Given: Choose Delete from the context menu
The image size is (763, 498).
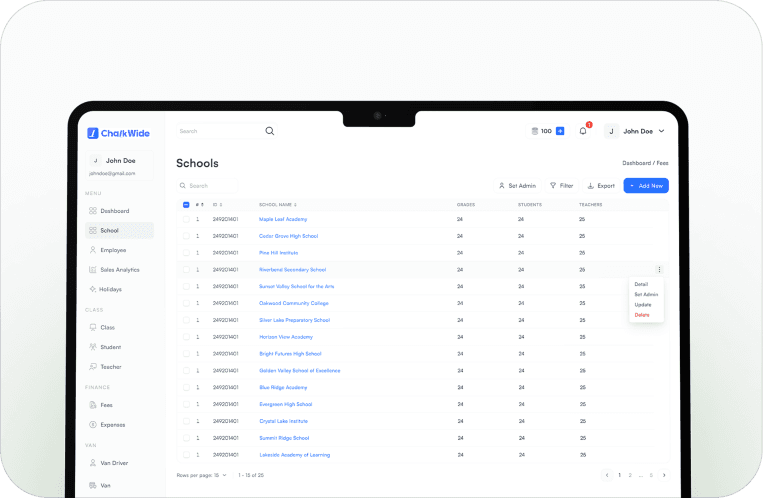Looking at the screenshot, I should (641, 315).
